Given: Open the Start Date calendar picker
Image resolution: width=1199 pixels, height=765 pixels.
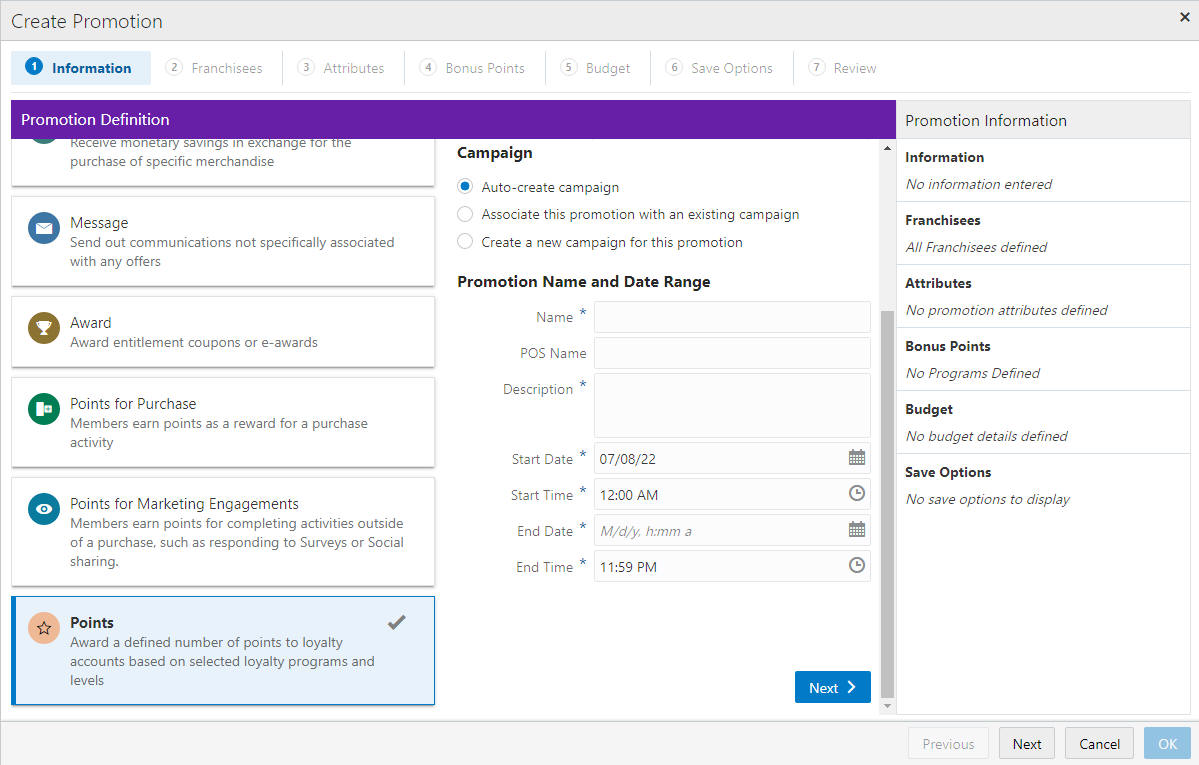Looking at the screenshot, I should 856,457.
